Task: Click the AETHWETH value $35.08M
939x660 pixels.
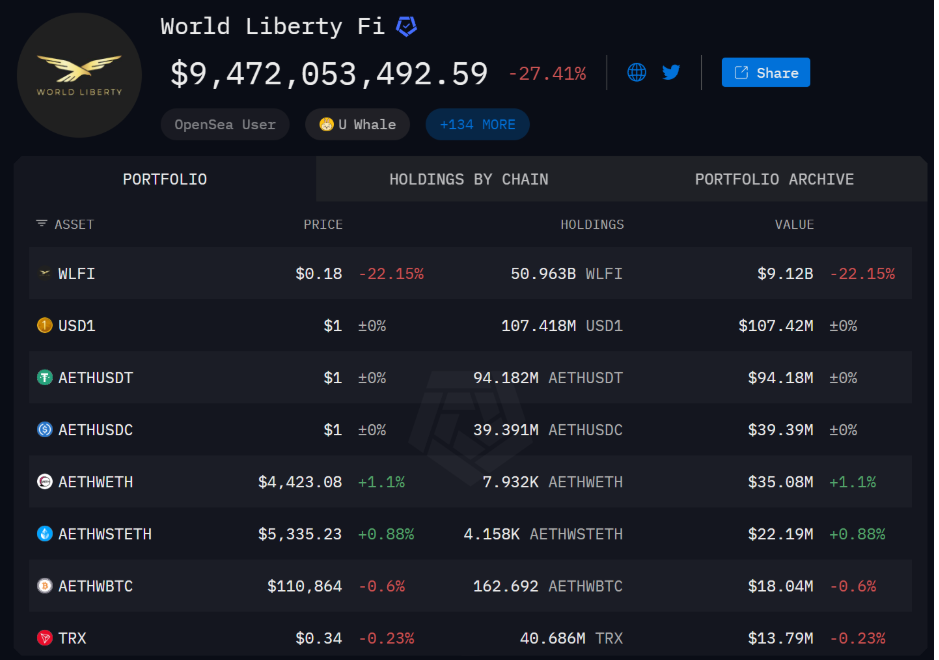Action: coord(780,482)
